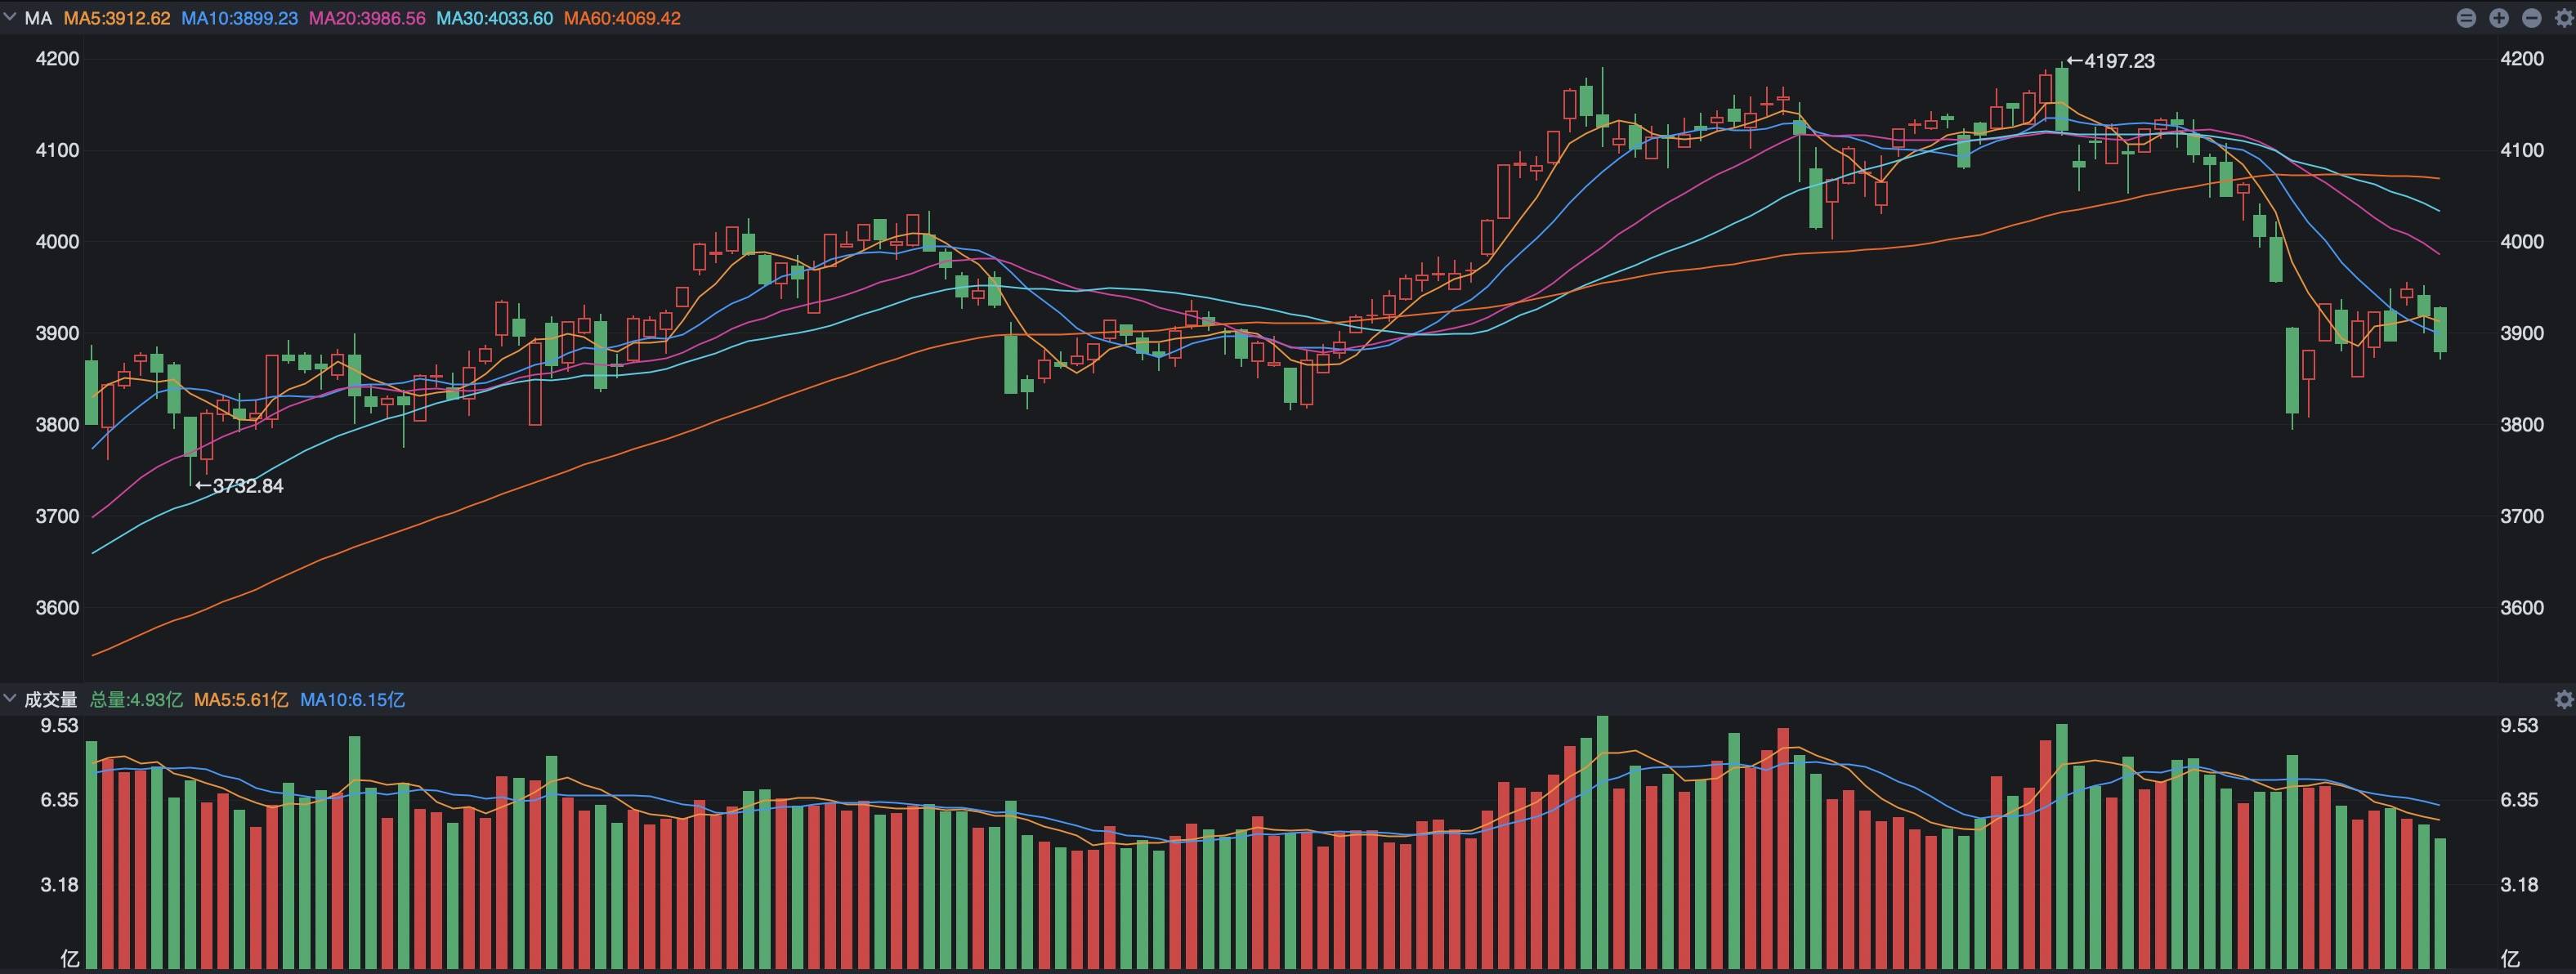Click the MA60 legend value
2576x974 pixels.
coord(622,18)
